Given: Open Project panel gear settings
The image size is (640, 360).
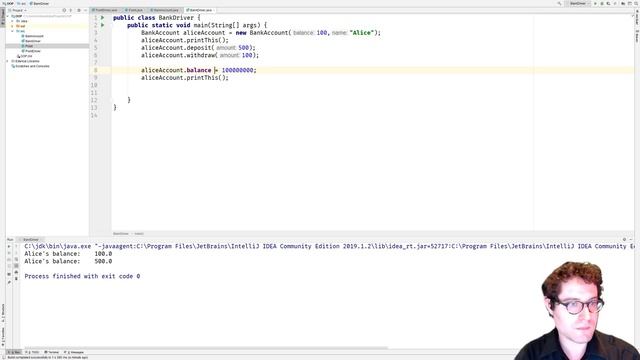Looking at the screenshot, I should click(x=79, y=10).
